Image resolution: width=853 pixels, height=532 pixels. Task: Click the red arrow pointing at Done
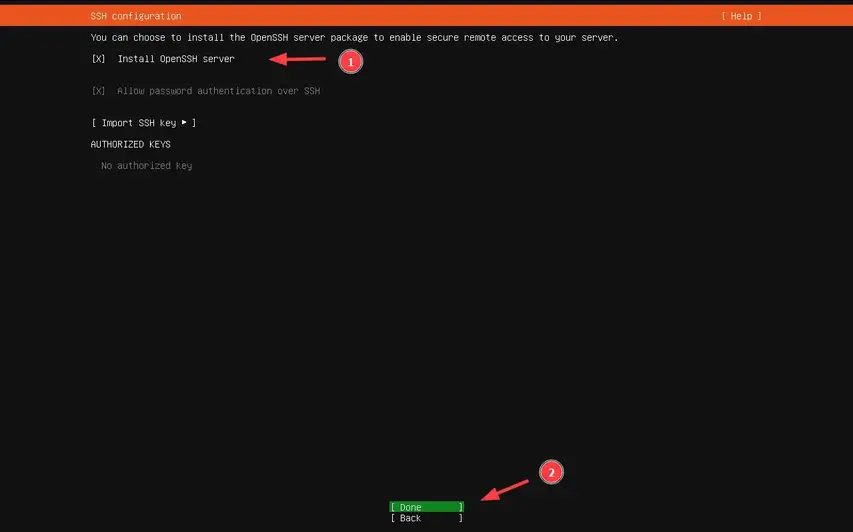click(505, 489)
